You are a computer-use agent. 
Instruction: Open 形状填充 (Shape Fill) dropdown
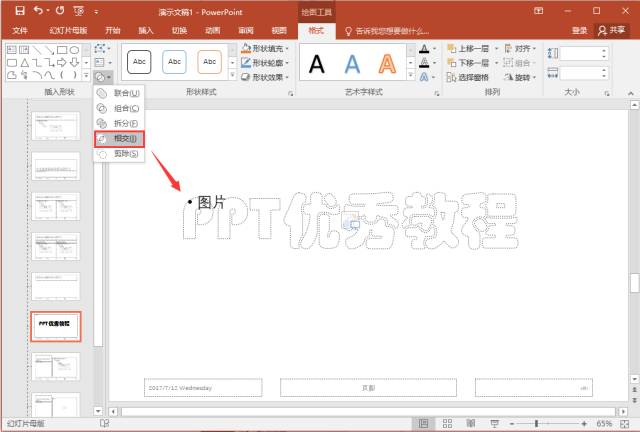[264, 49]
